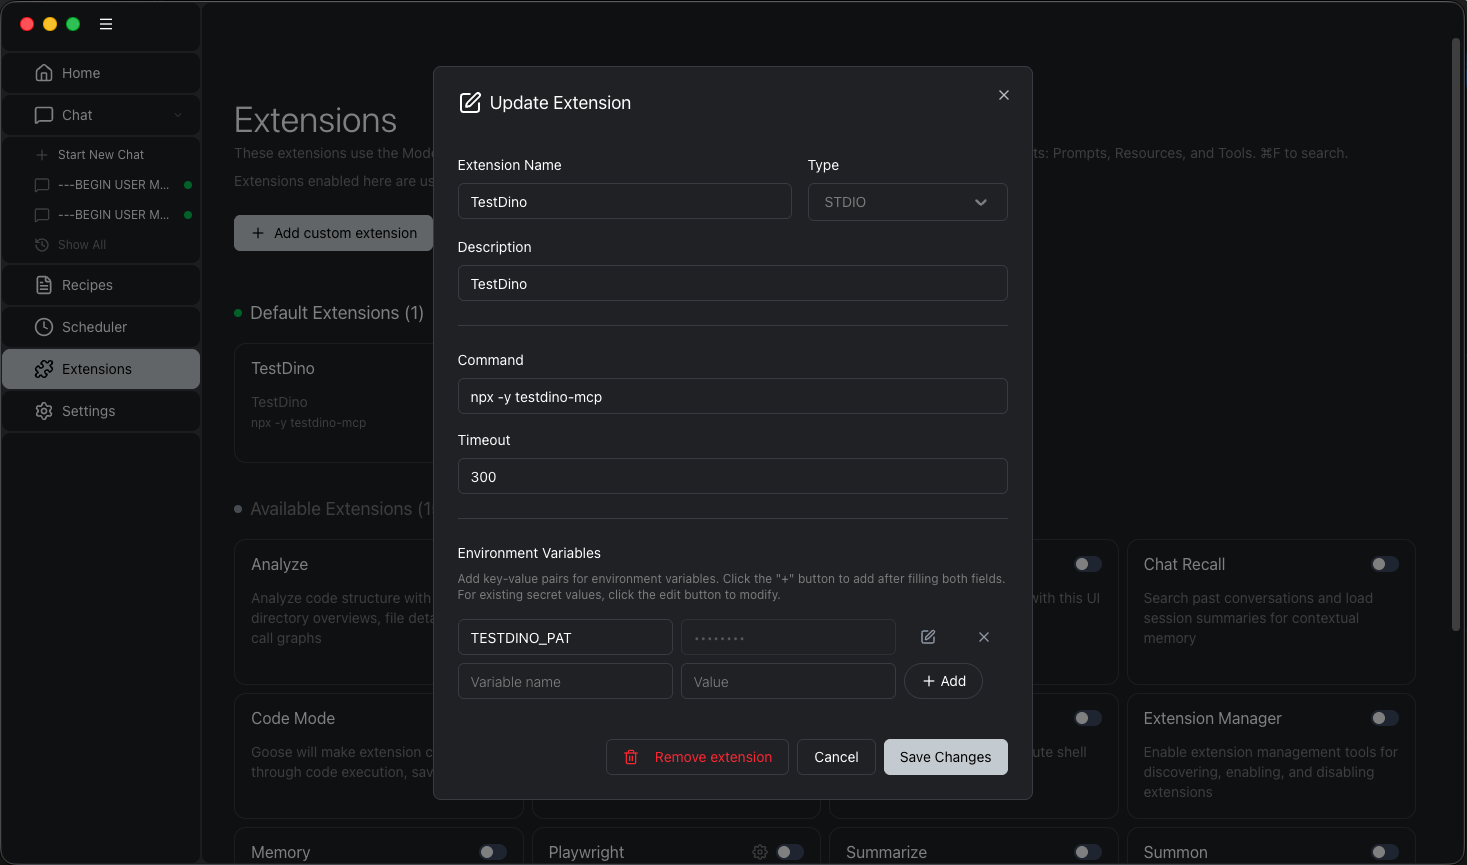Image resolution: width=1467 pixels, height=865 pixels.
Task: Expand the Chat section chevron
Action: pos(178,115)
